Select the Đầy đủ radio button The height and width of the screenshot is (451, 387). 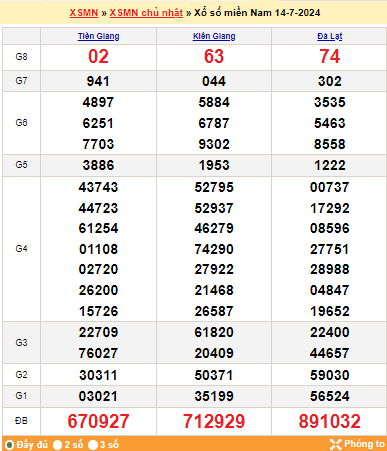[9, 445]
